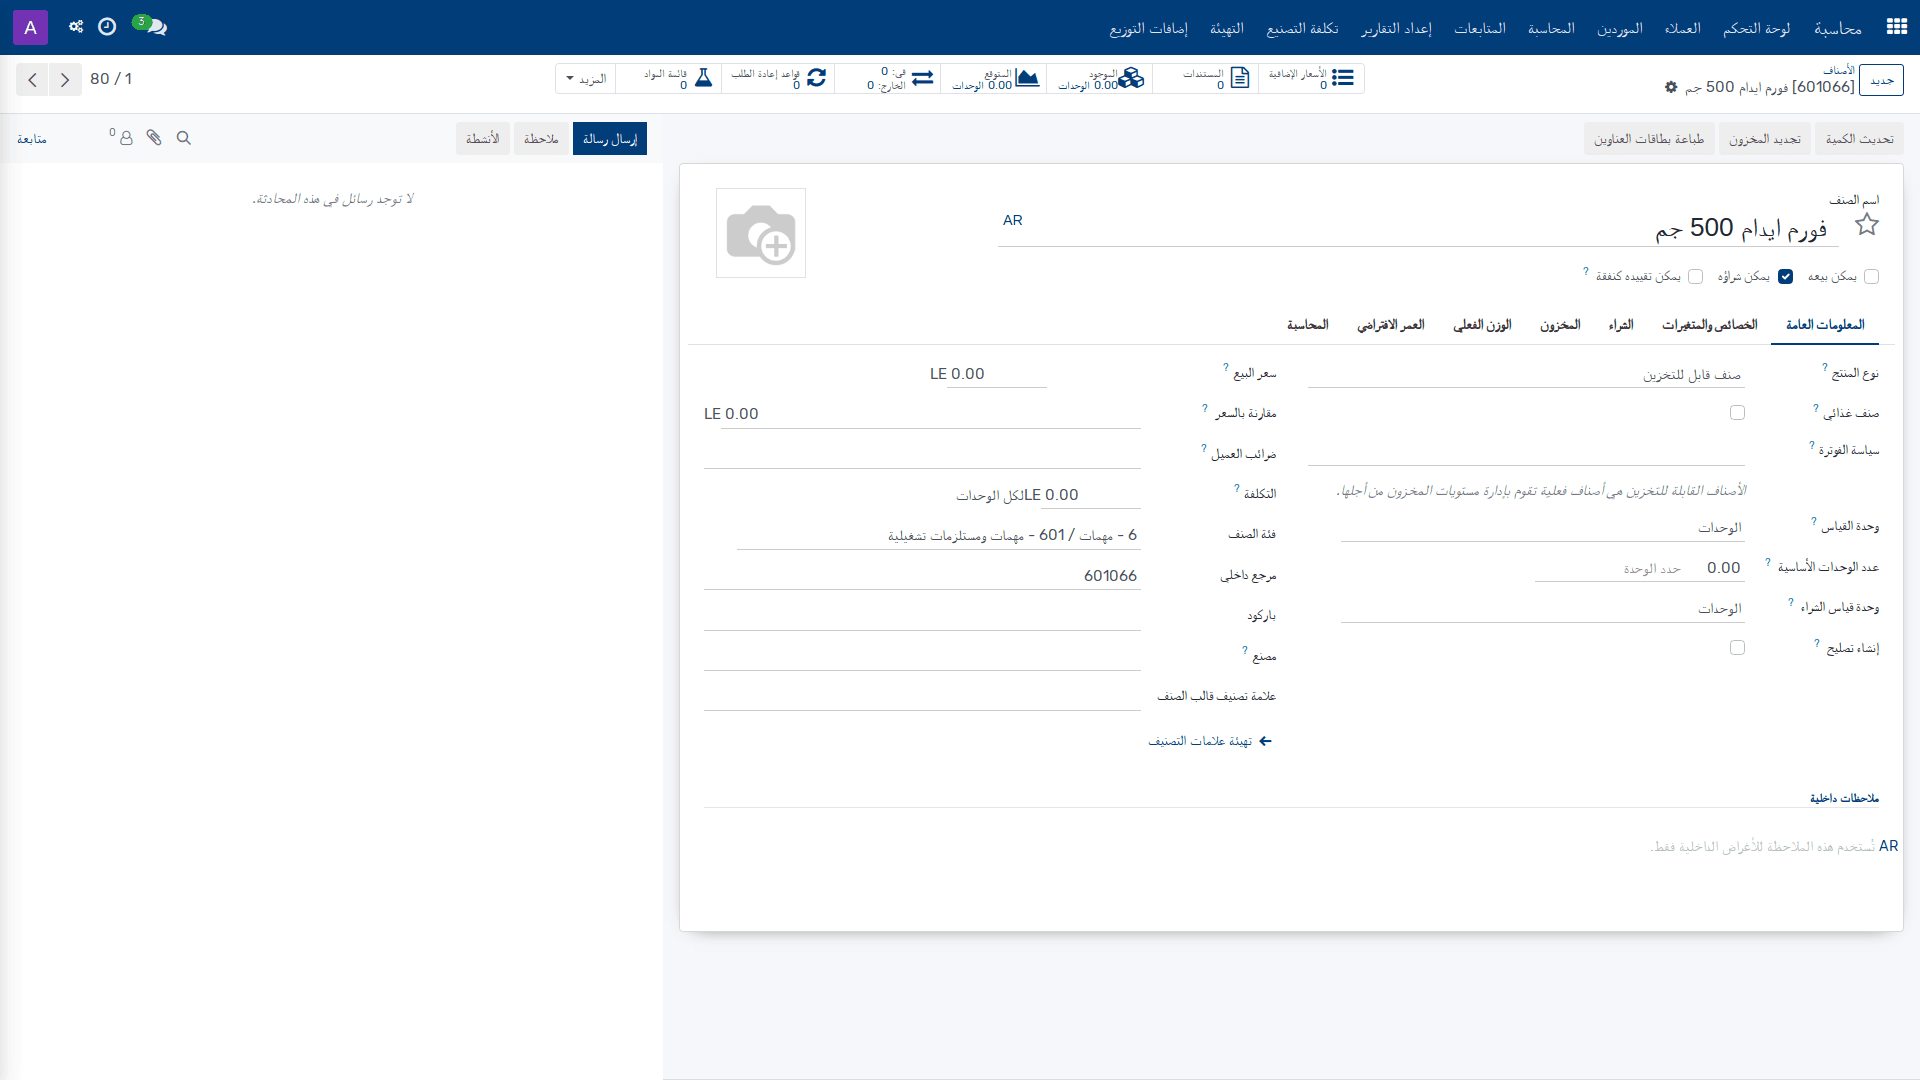The height and width of the screenshot is (1080, 1920).
Task: Switch to 'الشراء' tab
Action: click(x=1621, y=325)
